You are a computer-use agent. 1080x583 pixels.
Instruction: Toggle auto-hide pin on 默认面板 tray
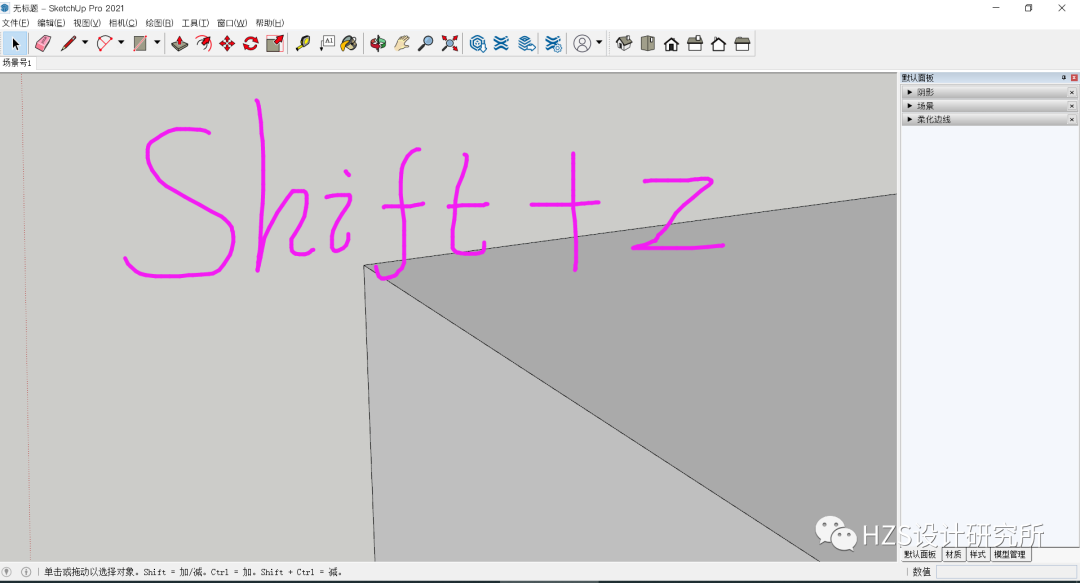tap(1063, 78)
